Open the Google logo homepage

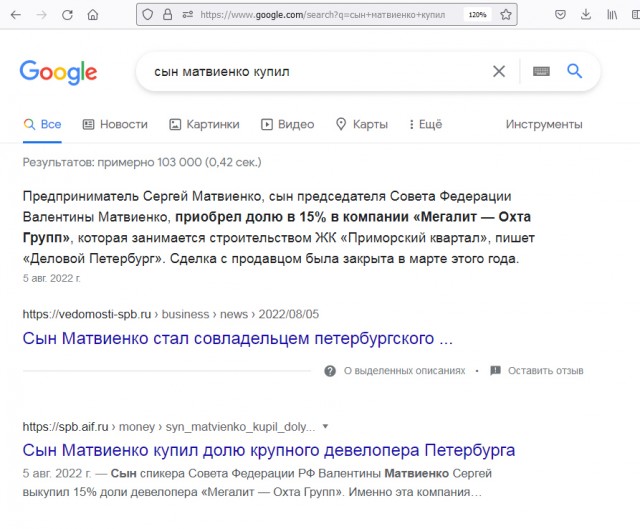point(58,72)
